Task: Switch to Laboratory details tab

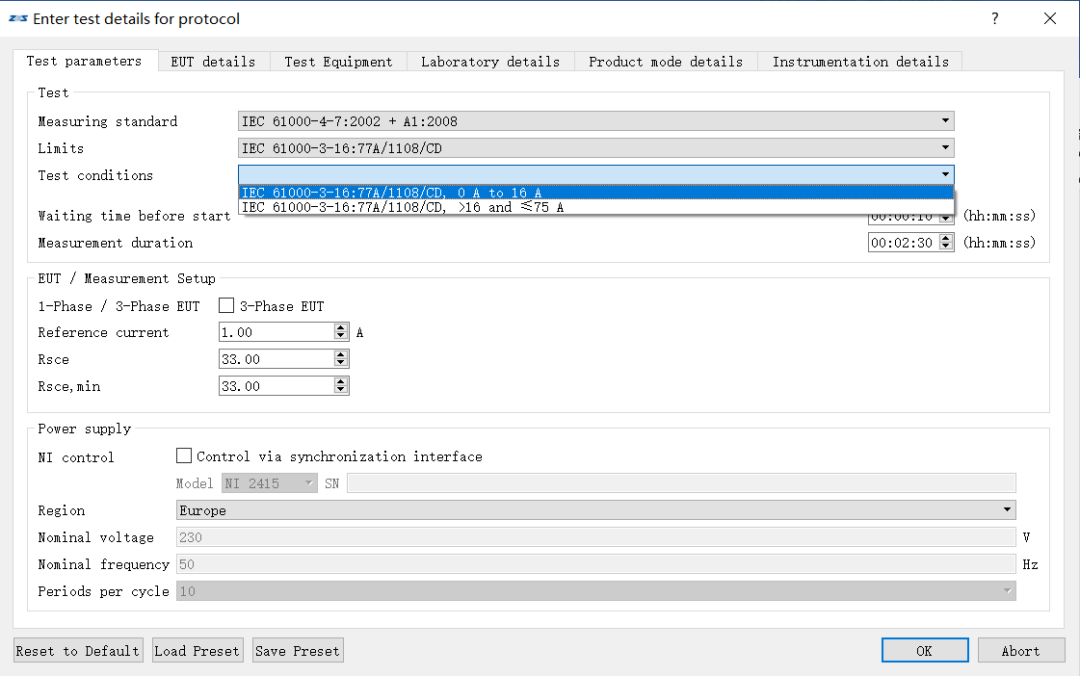Action: click(x=490, y=62)
